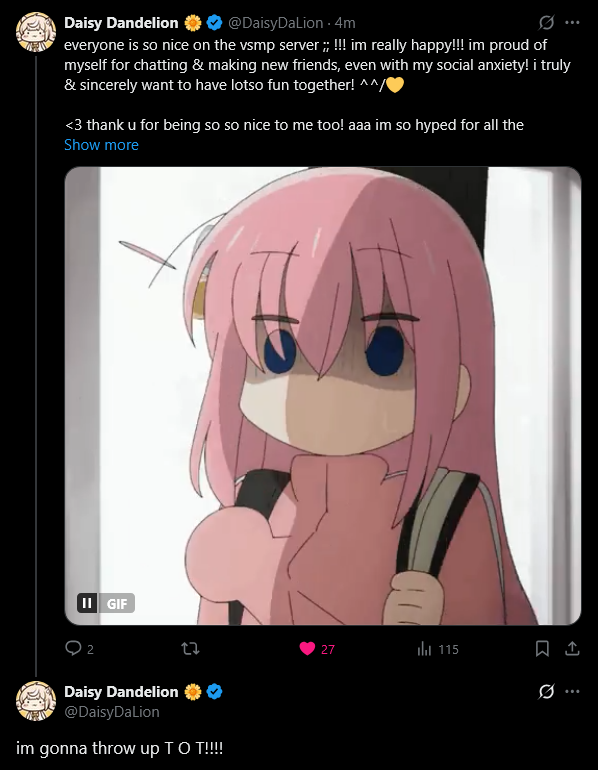The image size is (598, 770).
Task: Open the Grok icon on the first tweet
Action: point(546,23)
